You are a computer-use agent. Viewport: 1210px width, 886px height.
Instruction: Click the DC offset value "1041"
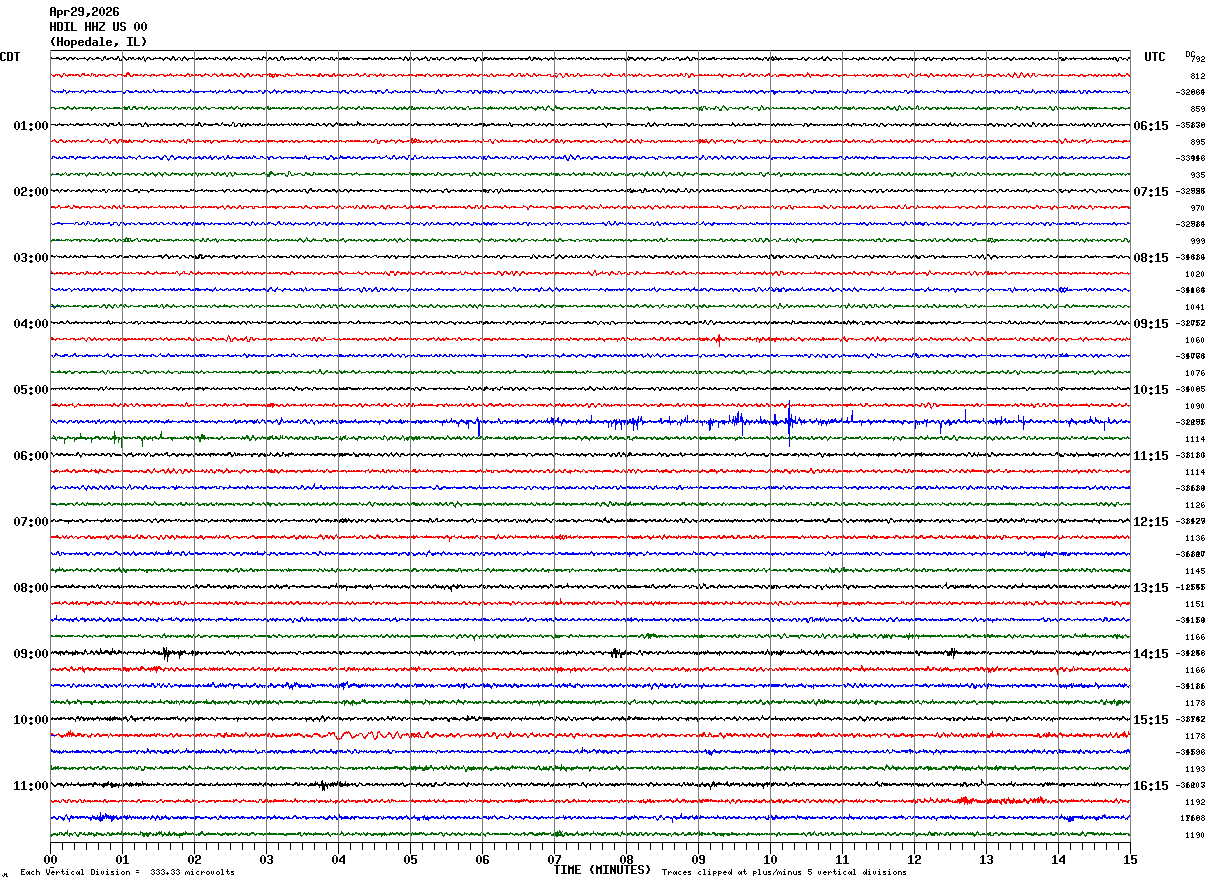(1195, 307)
